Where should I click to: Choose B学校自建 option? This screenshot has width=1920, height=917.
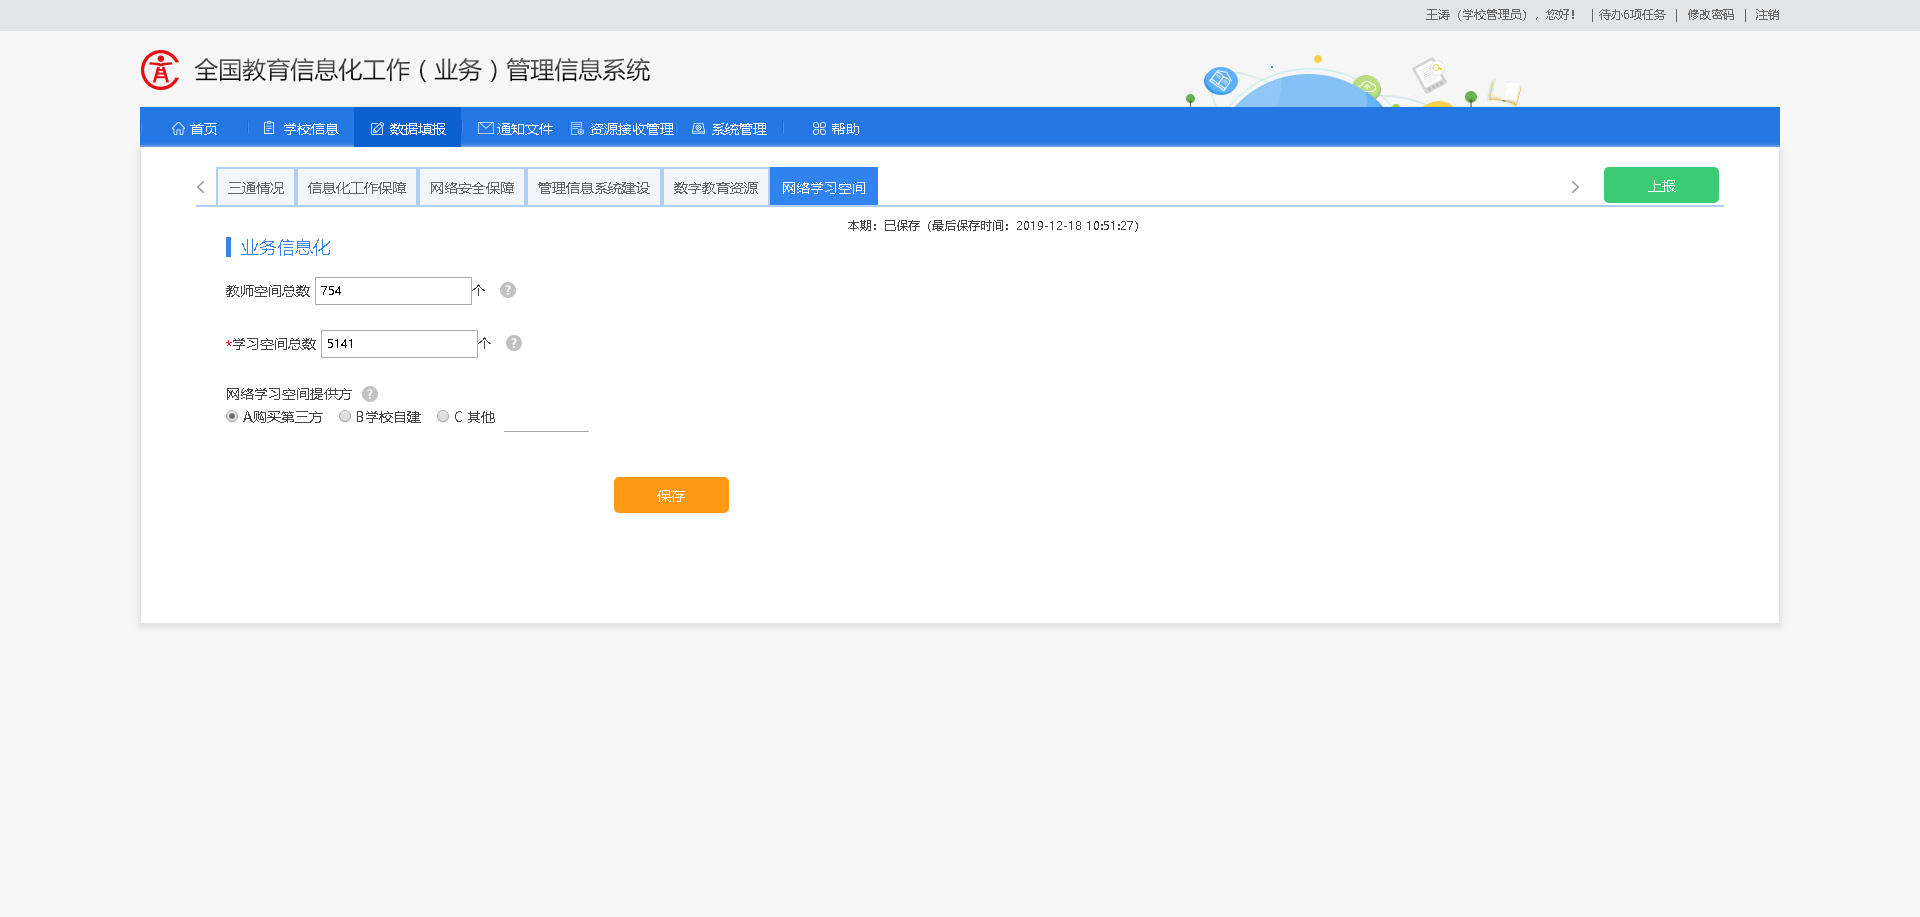pyautogui.click(x=344, y=416)
